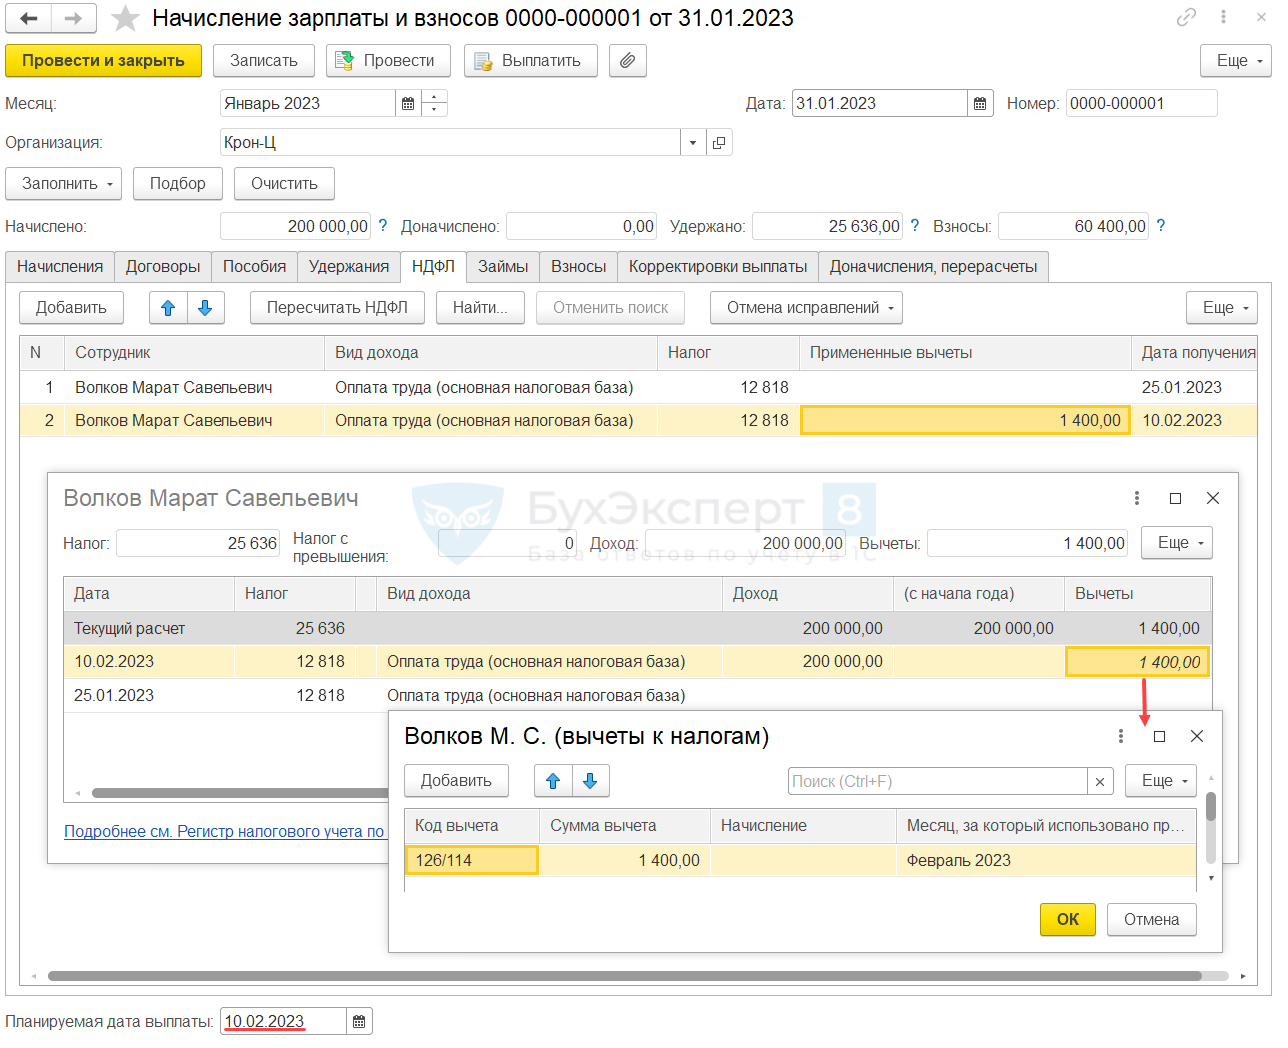Screen dimensions: 1288x1048
Task: Increase month with stepper up arrow
Action: 434,97
